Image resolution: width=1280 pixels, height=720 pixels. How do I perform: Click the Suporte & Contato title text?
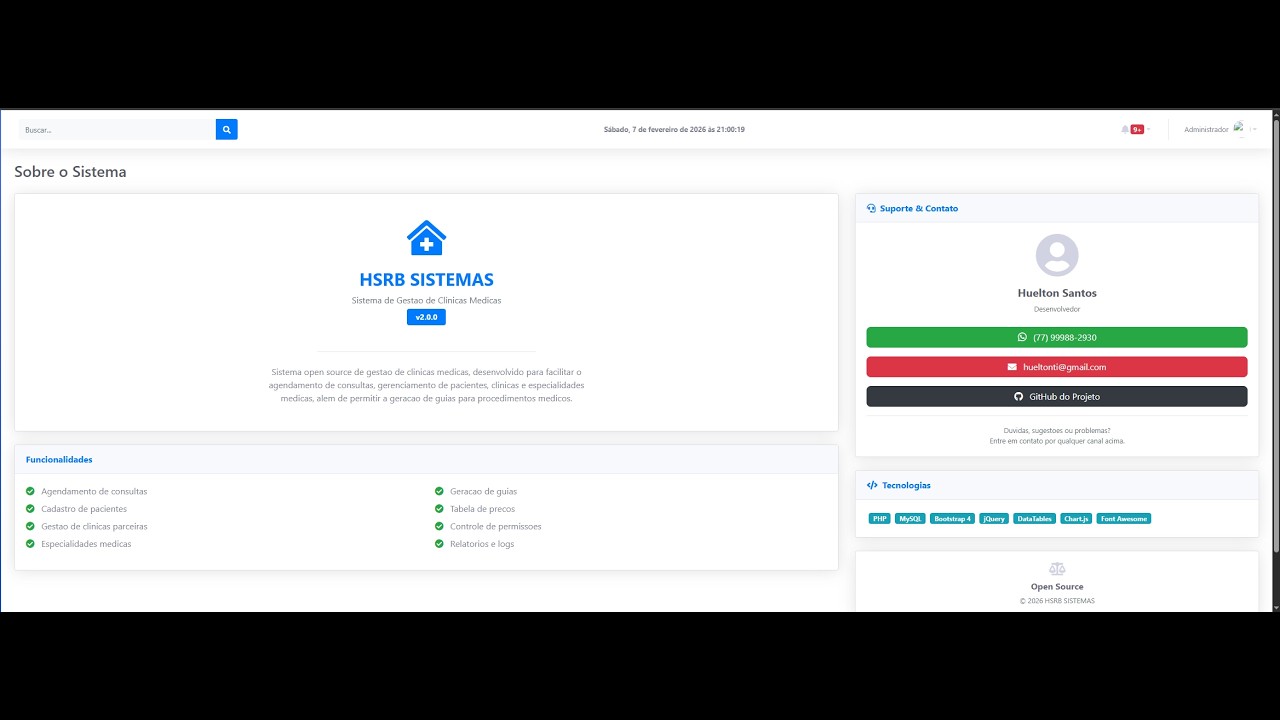coord(919,208)
